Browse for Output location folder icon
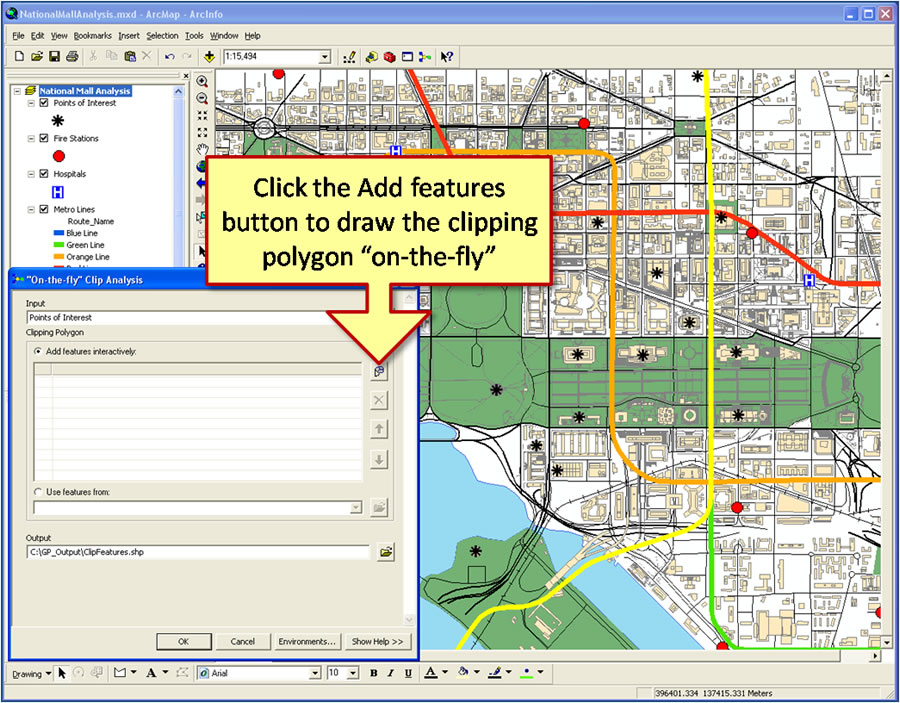This screenshot has width=900, height=703. (x=386, y=552)
